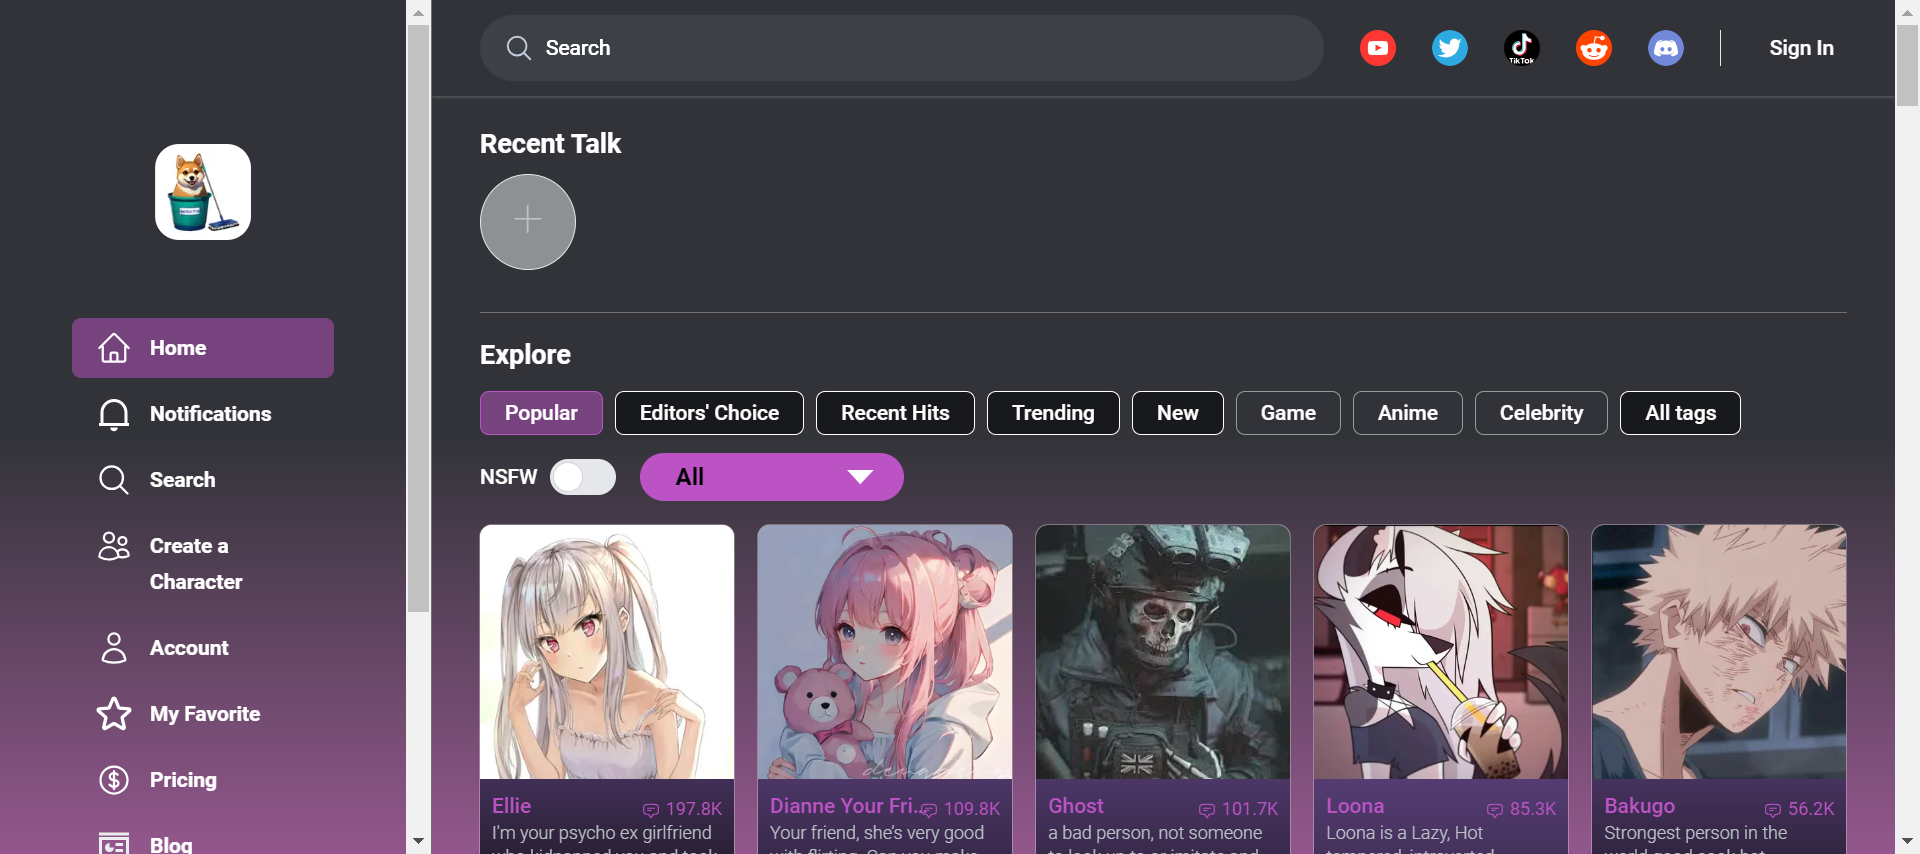Open All tags list
The width and height of the screenshot is (1920, 854).
pos(1680,413)
